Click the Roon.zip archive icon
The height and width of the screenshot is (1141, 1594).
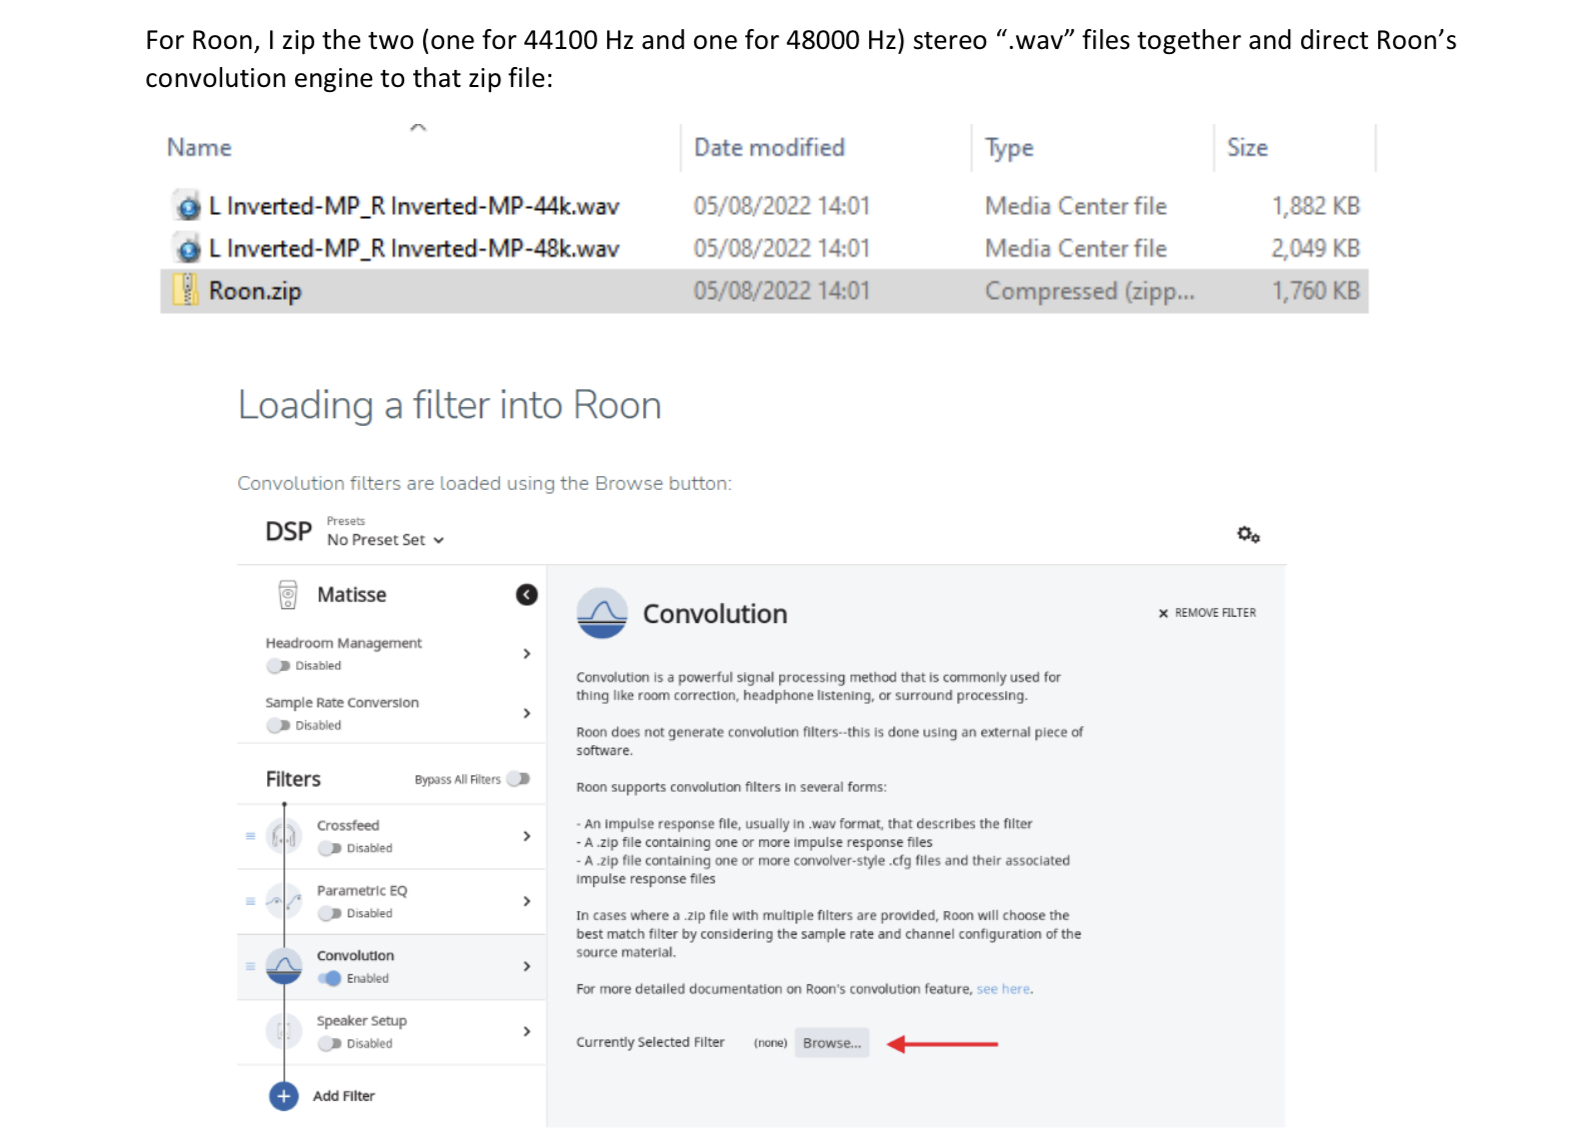coord(186,290)
